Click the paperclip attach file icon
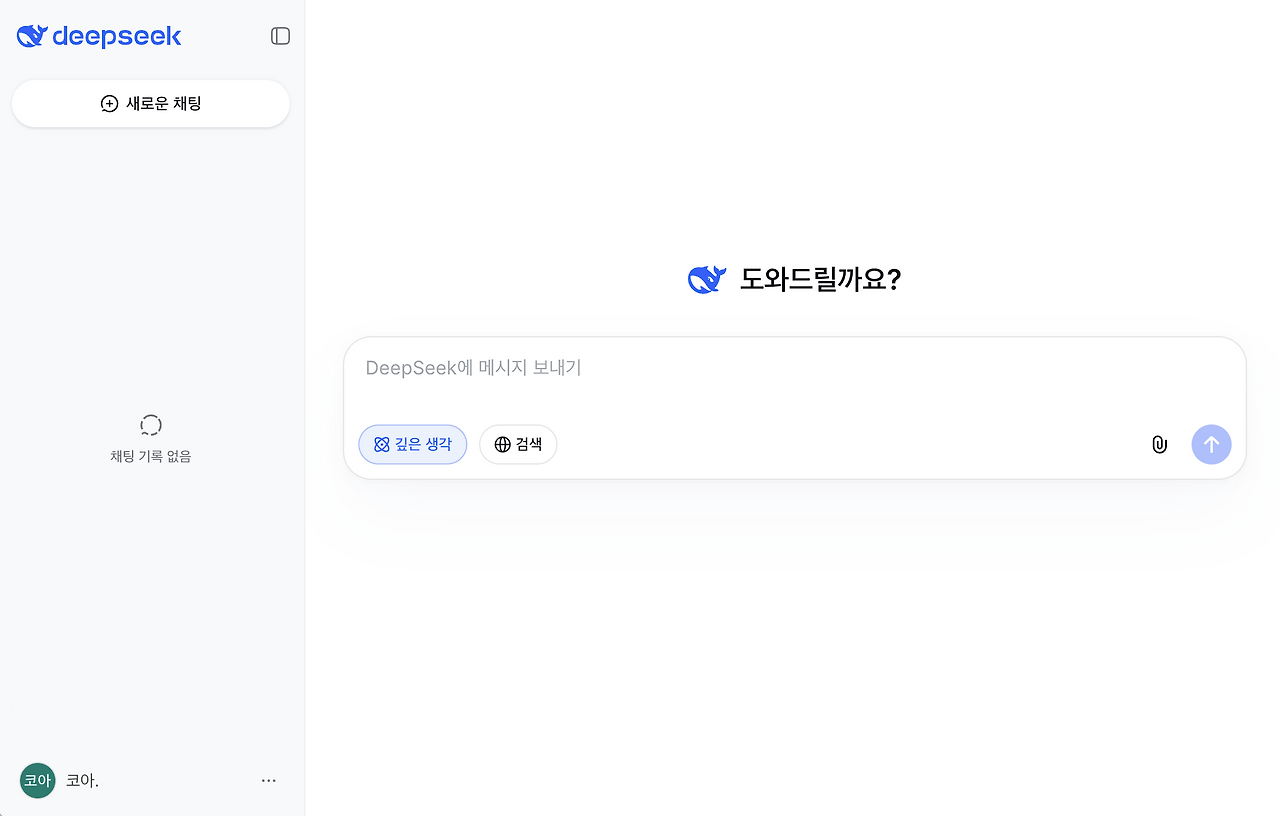The width and height of the screenshot is (1280, 816). point(1159,445)
